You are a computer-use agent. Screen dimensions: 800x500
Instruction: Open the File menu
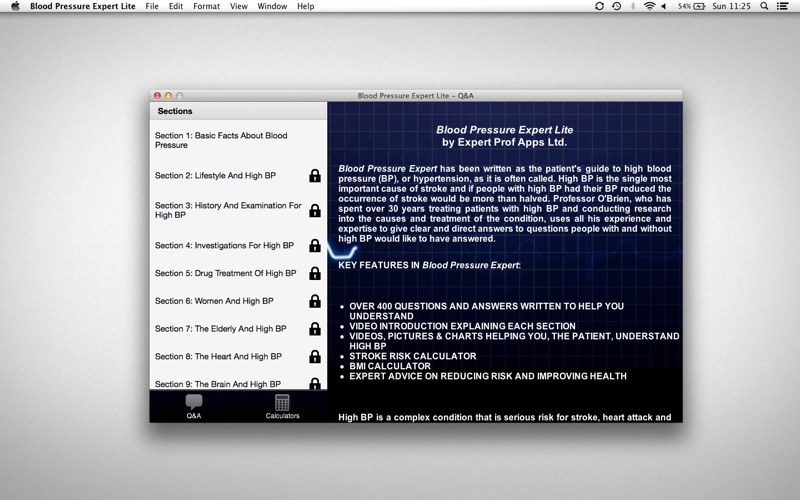pyautogui.click(x=152, y=6)
